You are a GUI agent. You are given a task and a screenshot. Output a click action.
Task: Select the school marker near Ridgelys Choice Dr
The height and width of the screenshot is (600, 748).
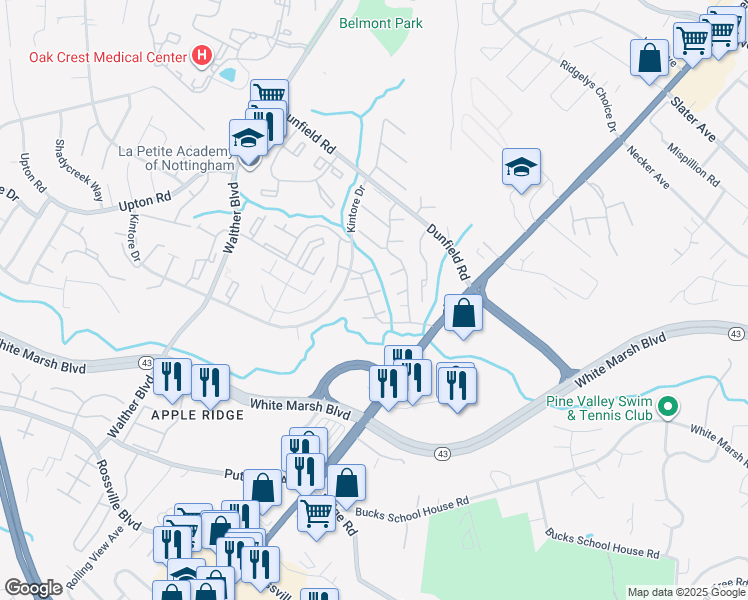click(x=521, y=167)
